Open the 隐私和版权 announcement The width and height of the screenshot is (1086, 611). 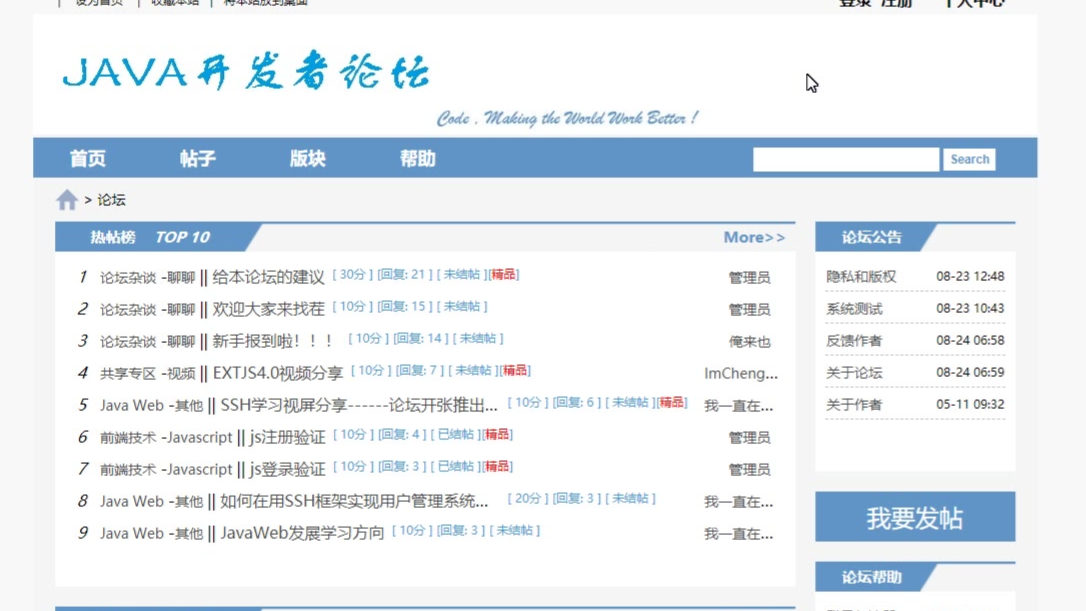(x=861, y=276)
